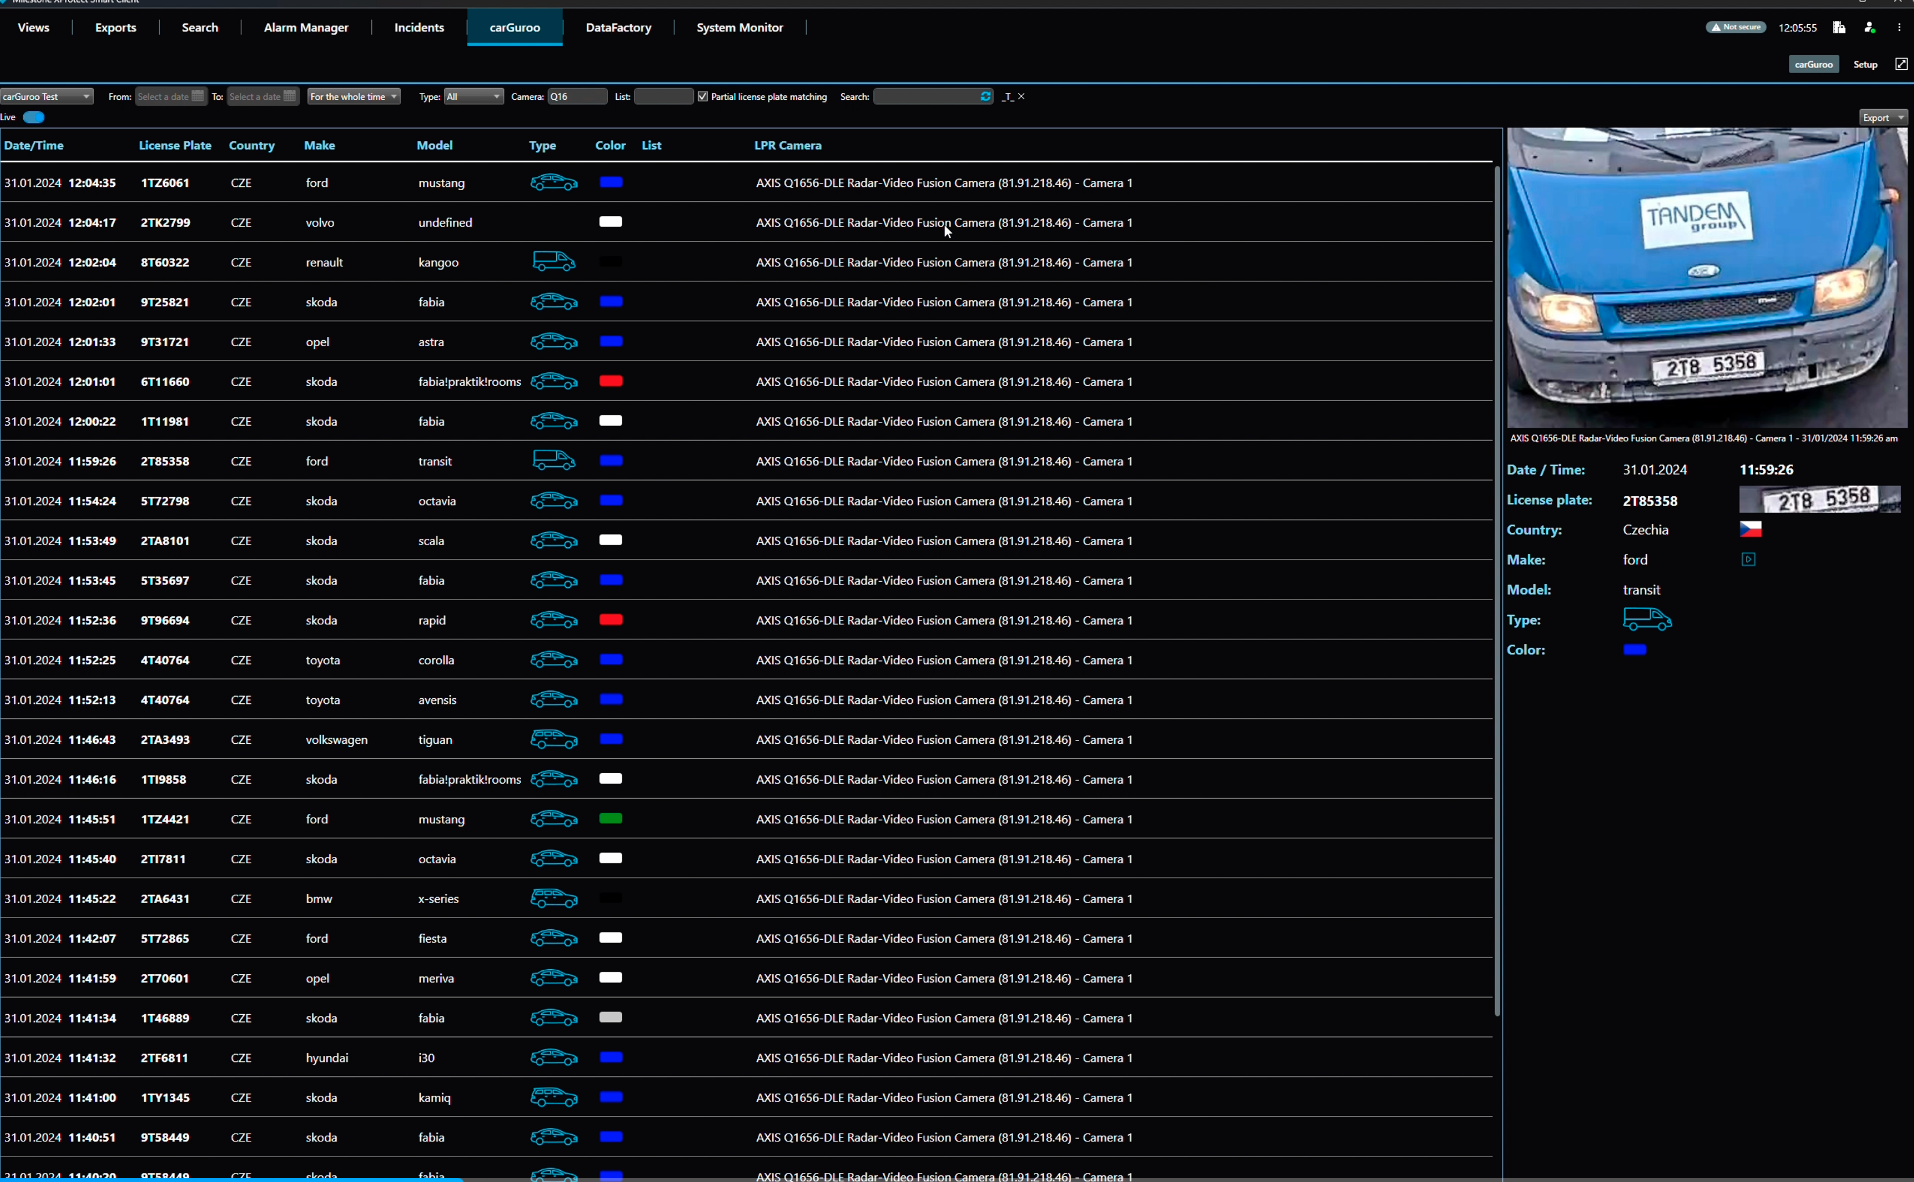Sort by Date/Time column header

pos(33,145)
